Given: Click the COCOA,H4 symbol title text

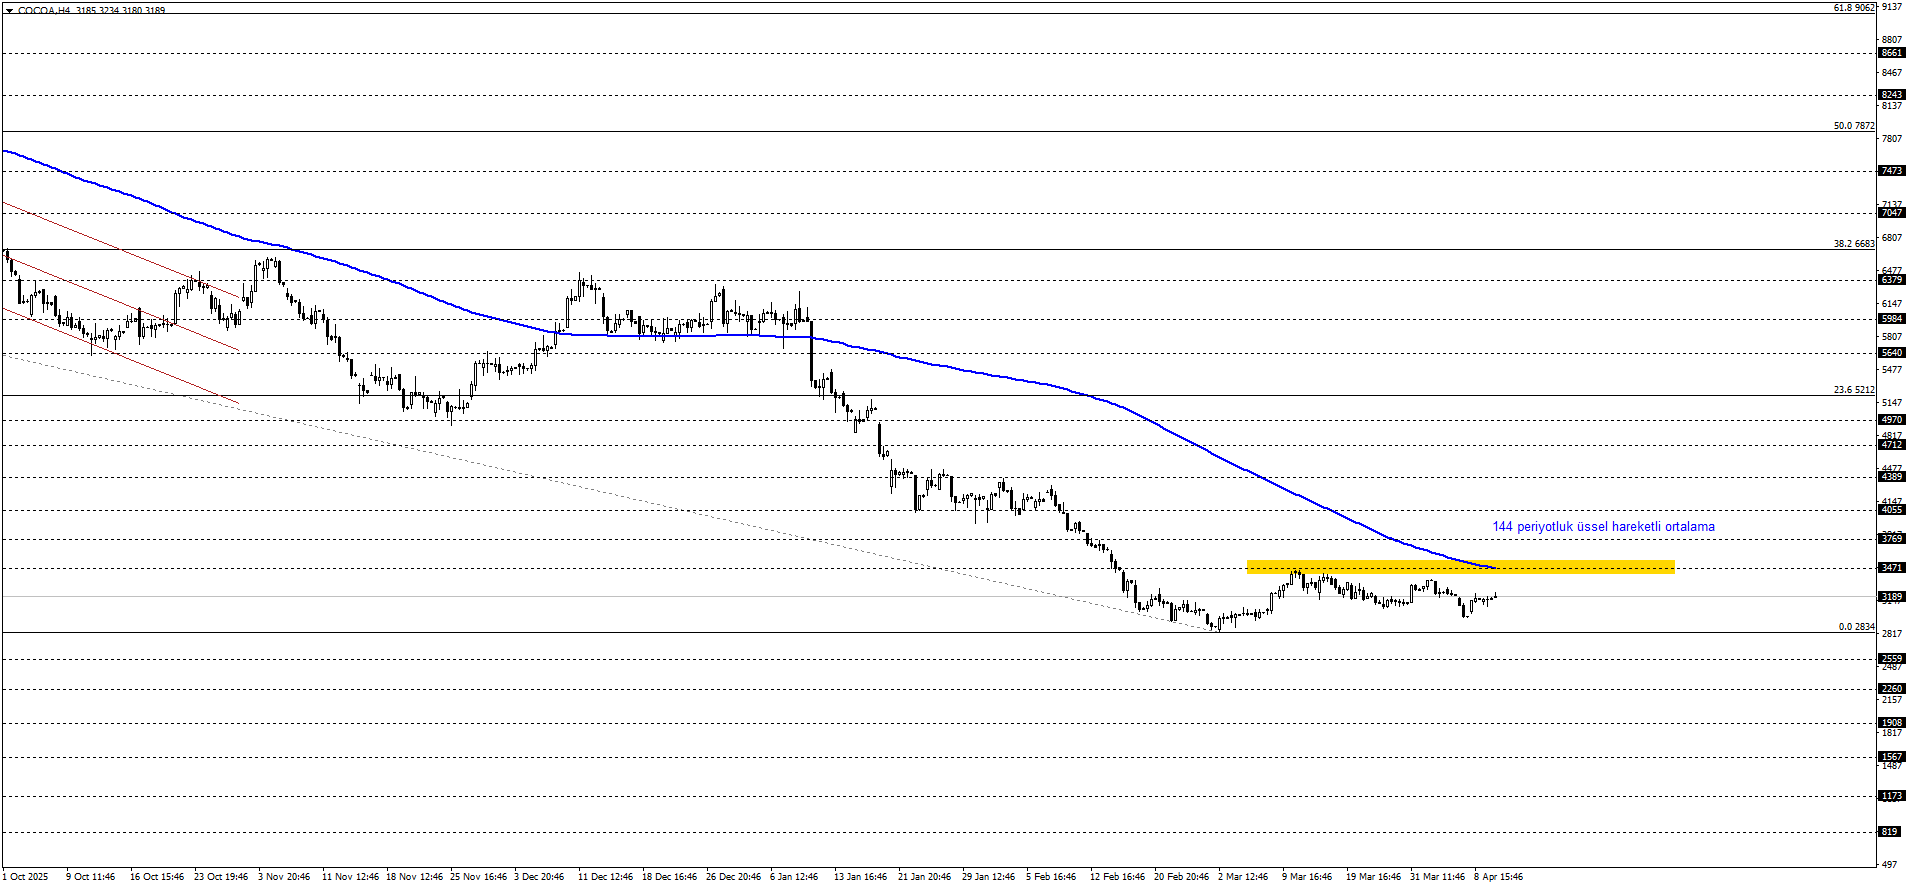Looking at the screenshot, I should 44,10.
